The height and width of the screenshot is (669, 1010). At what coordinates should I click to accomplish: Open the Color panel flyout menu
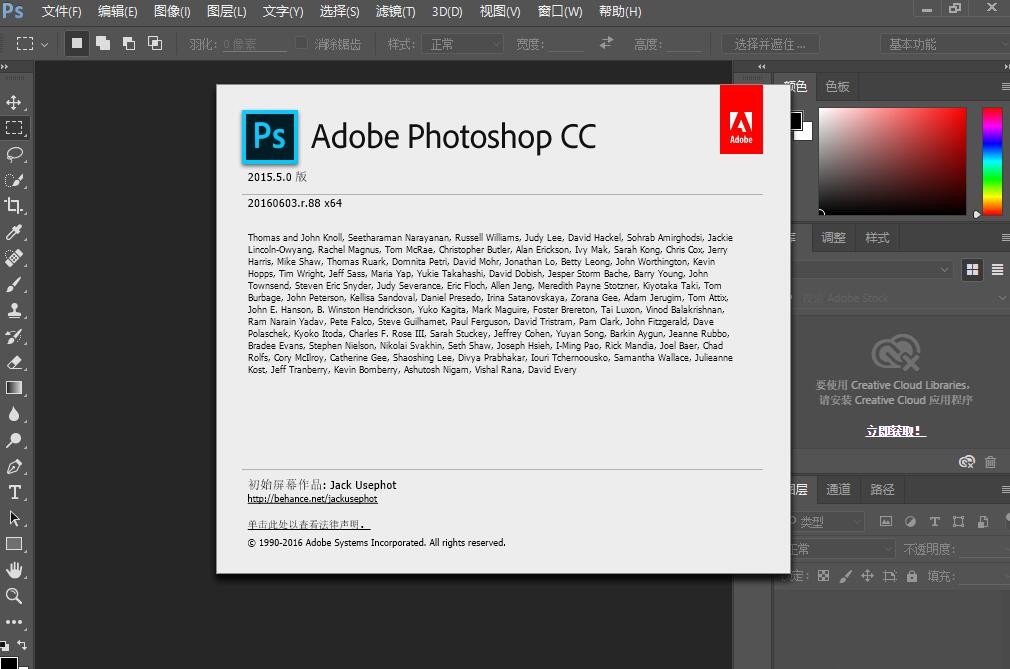(1005, 86)
